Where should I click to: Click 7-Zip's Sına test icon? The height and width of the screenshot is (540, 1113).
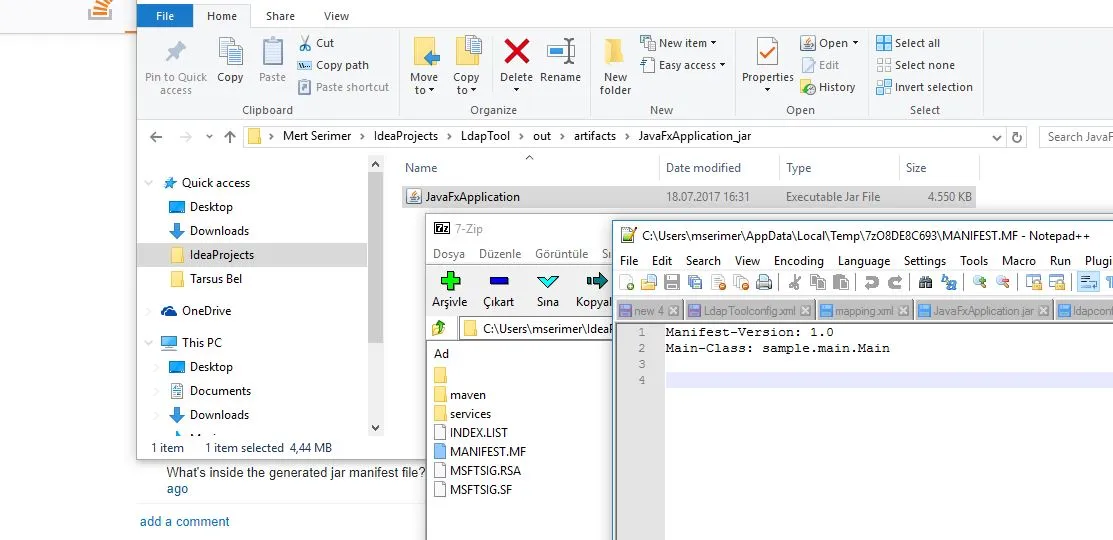tap(547, 282)
